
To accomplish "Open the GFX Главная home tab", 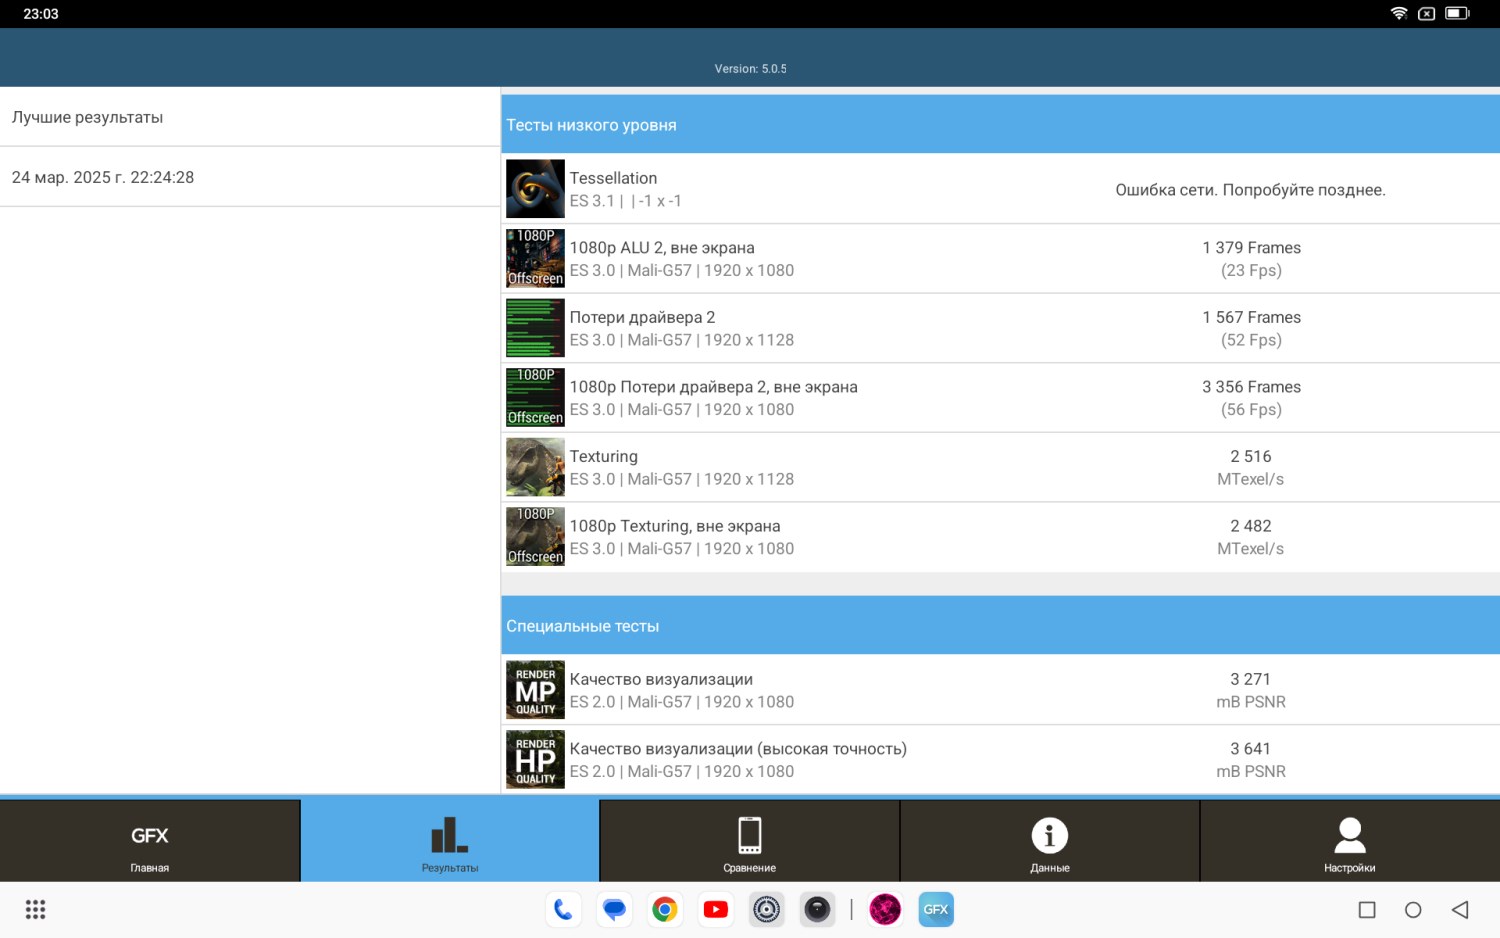I will click(150, 840).
